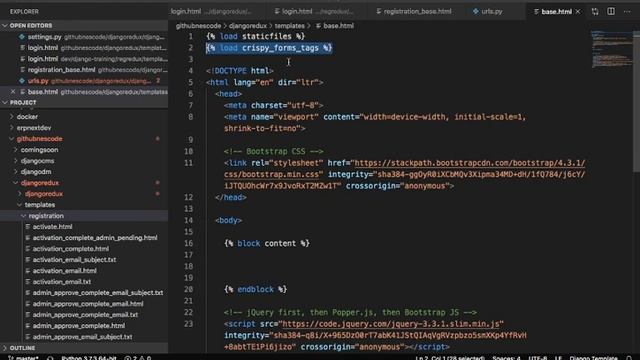This screenshot has height=360, width=640.
Task: Click the jQuery slim script URL on line 23
Action: 391,324
